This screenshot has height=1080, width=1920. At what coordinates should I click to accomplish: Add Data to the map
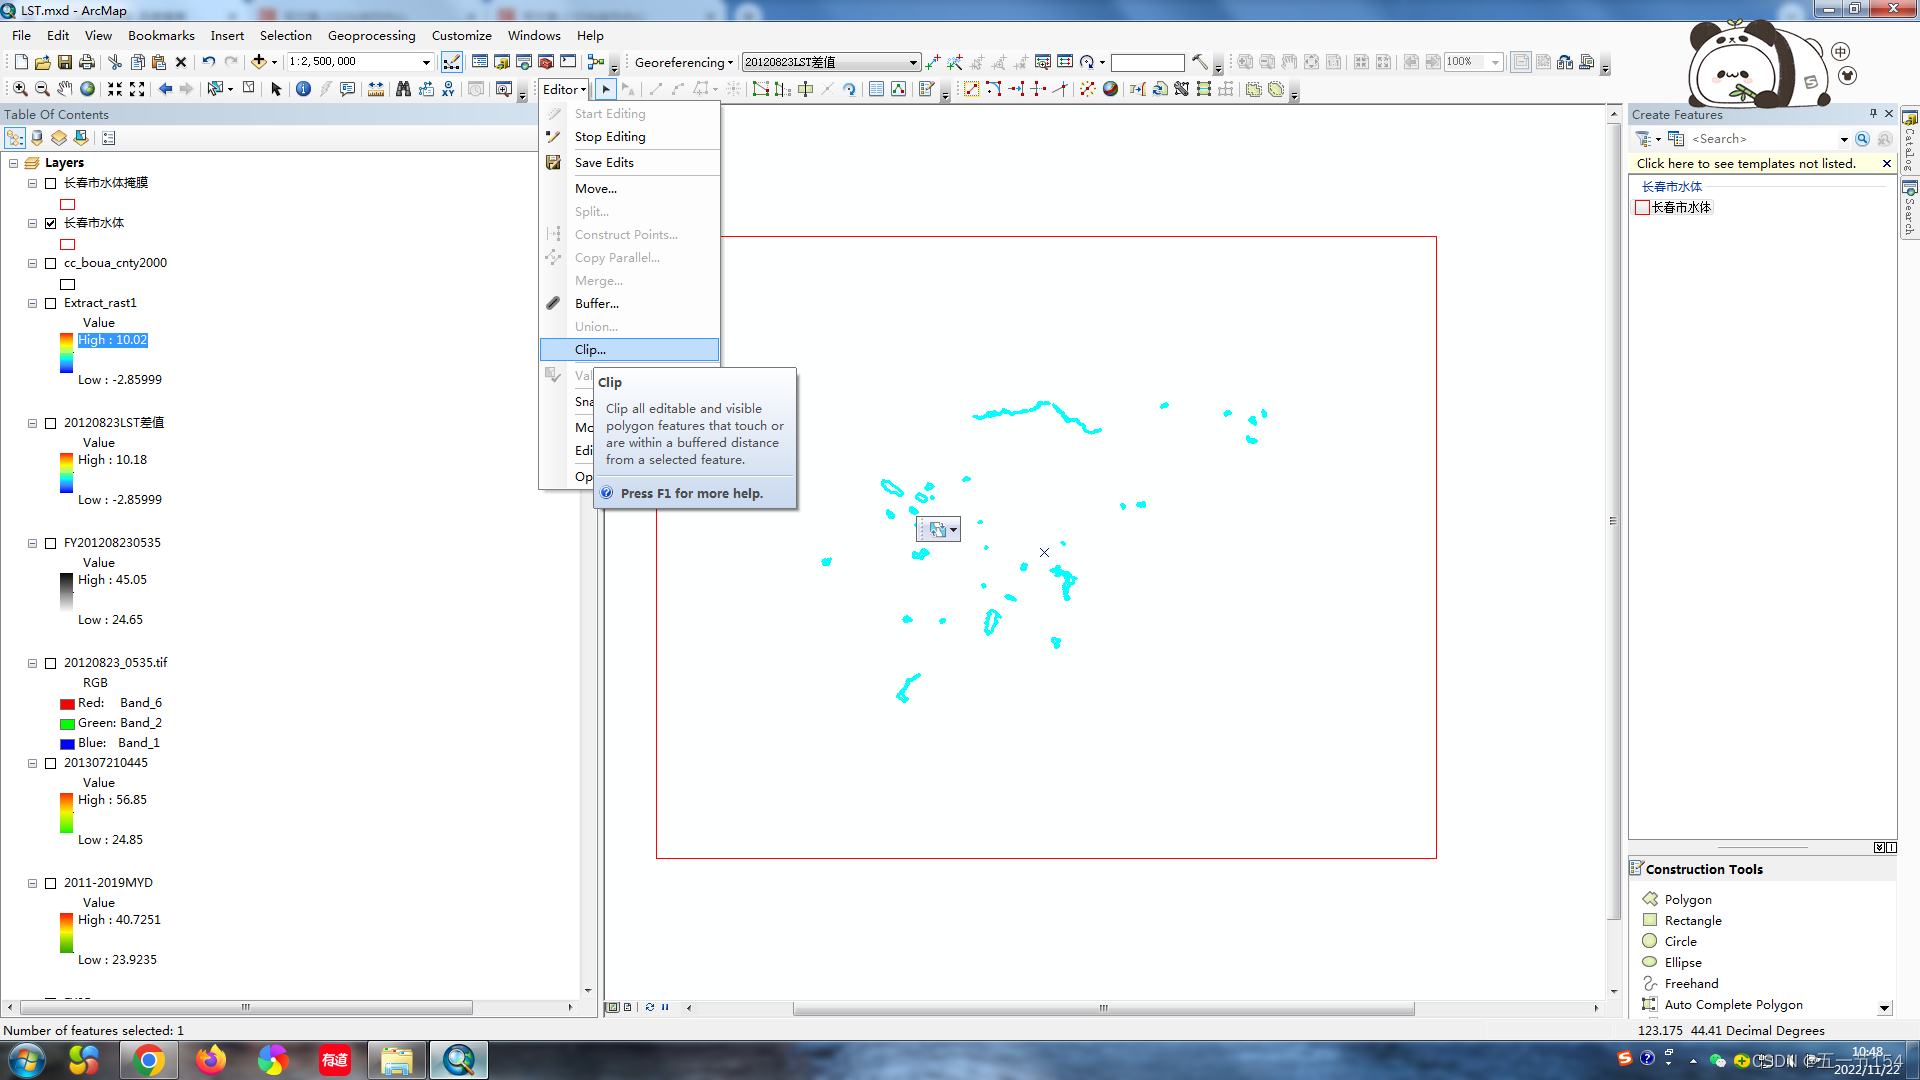pyautogui.click(x=258, y=62)
